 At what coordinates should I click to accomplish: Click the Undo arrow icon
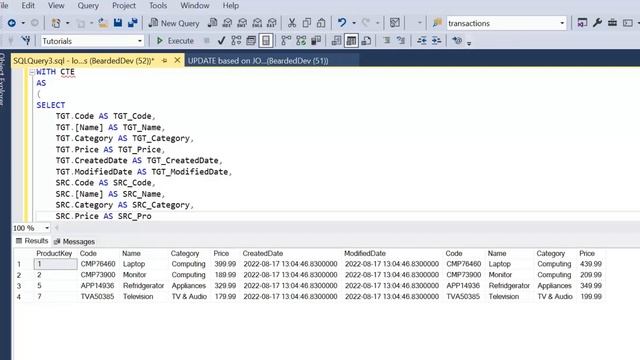pyautogui.click(x=342, y=23)
